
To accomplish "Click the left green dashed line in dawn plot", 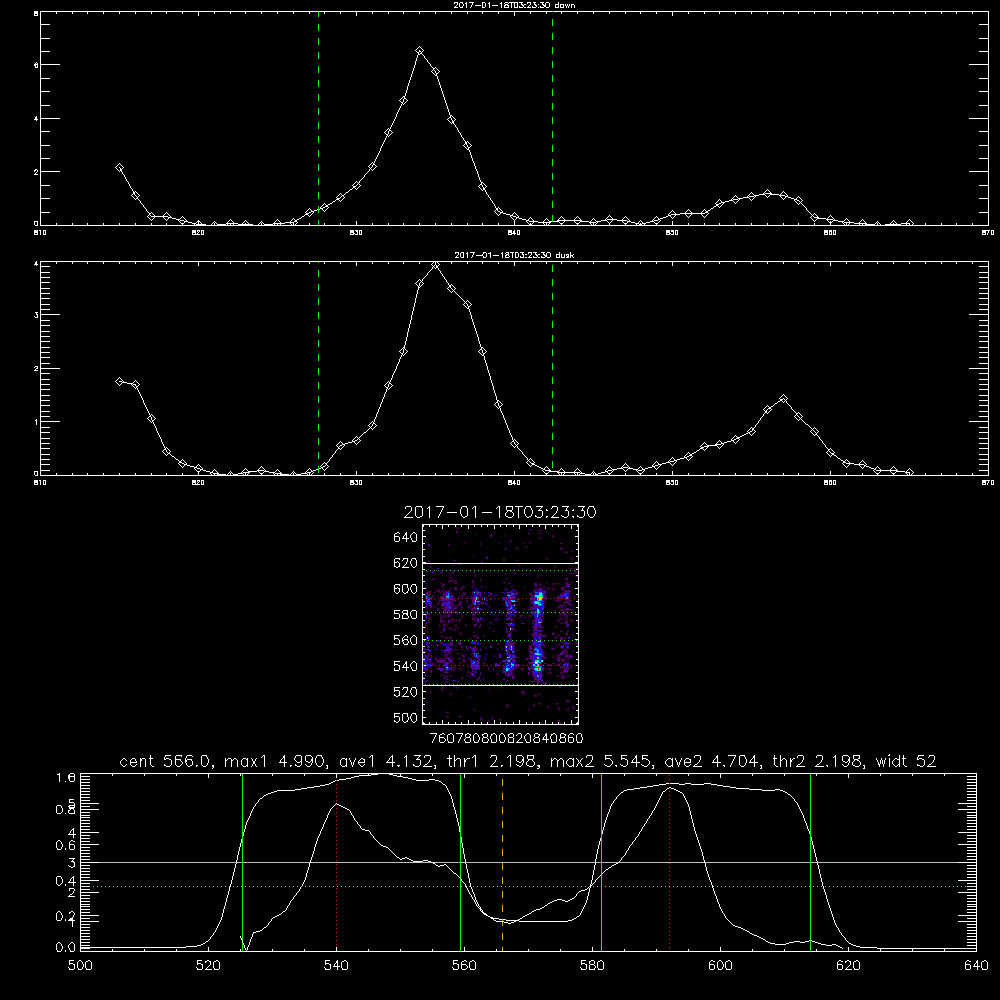I will pos(318,118).
